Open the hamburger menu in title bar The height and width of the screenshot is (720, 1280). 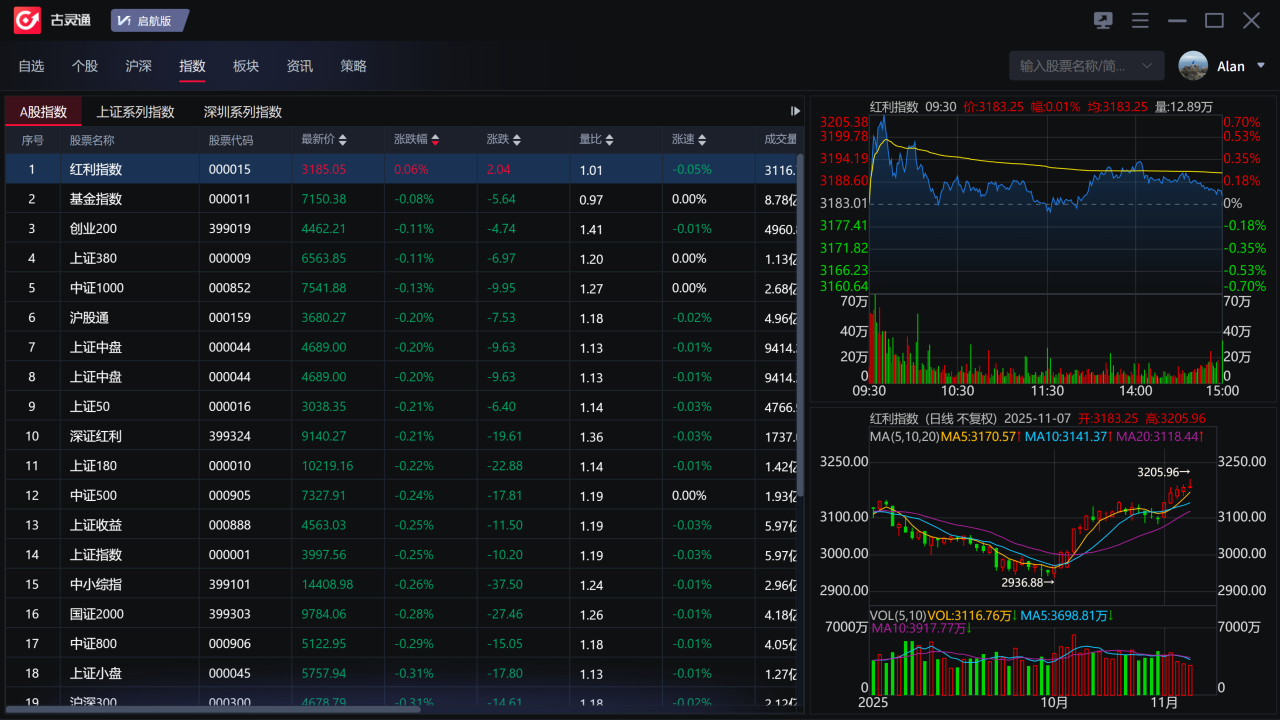pyautogui.click(x=1140, y=21)
